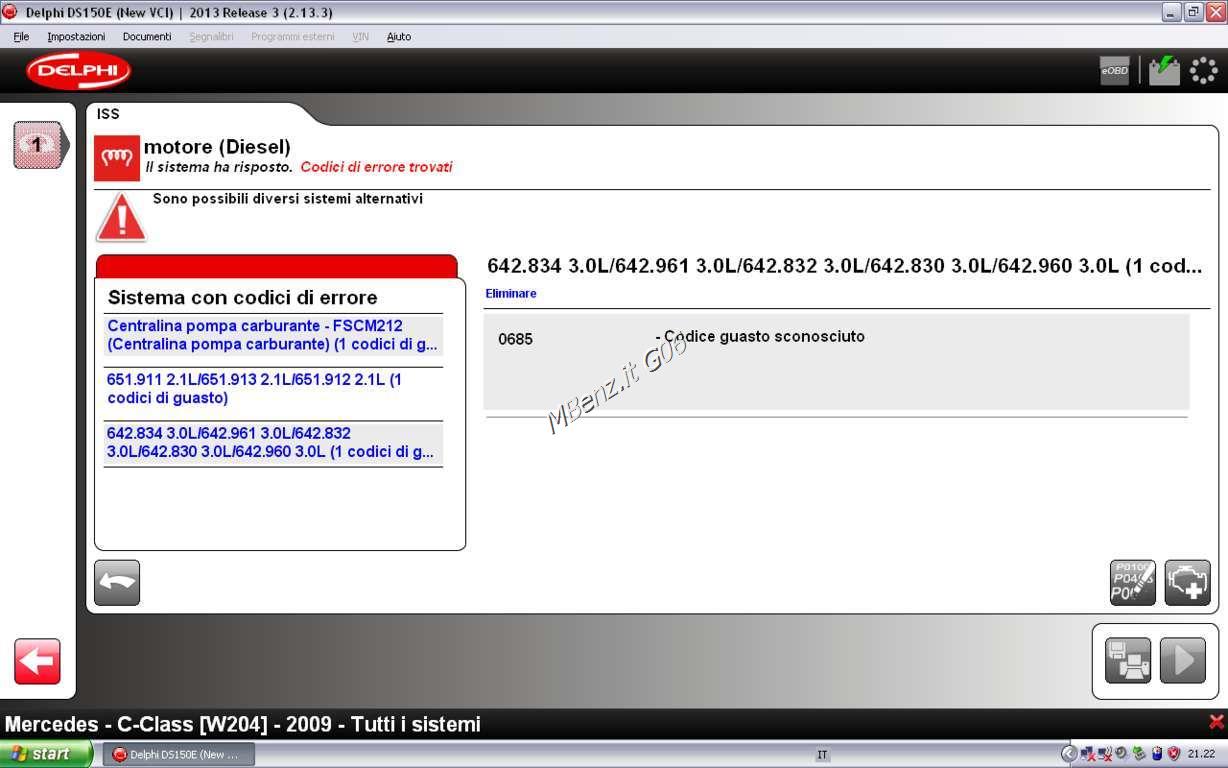Click the eOBD icon in top bar
Viewport: 1228px width, 768px height.
[x=1114, y=70]
